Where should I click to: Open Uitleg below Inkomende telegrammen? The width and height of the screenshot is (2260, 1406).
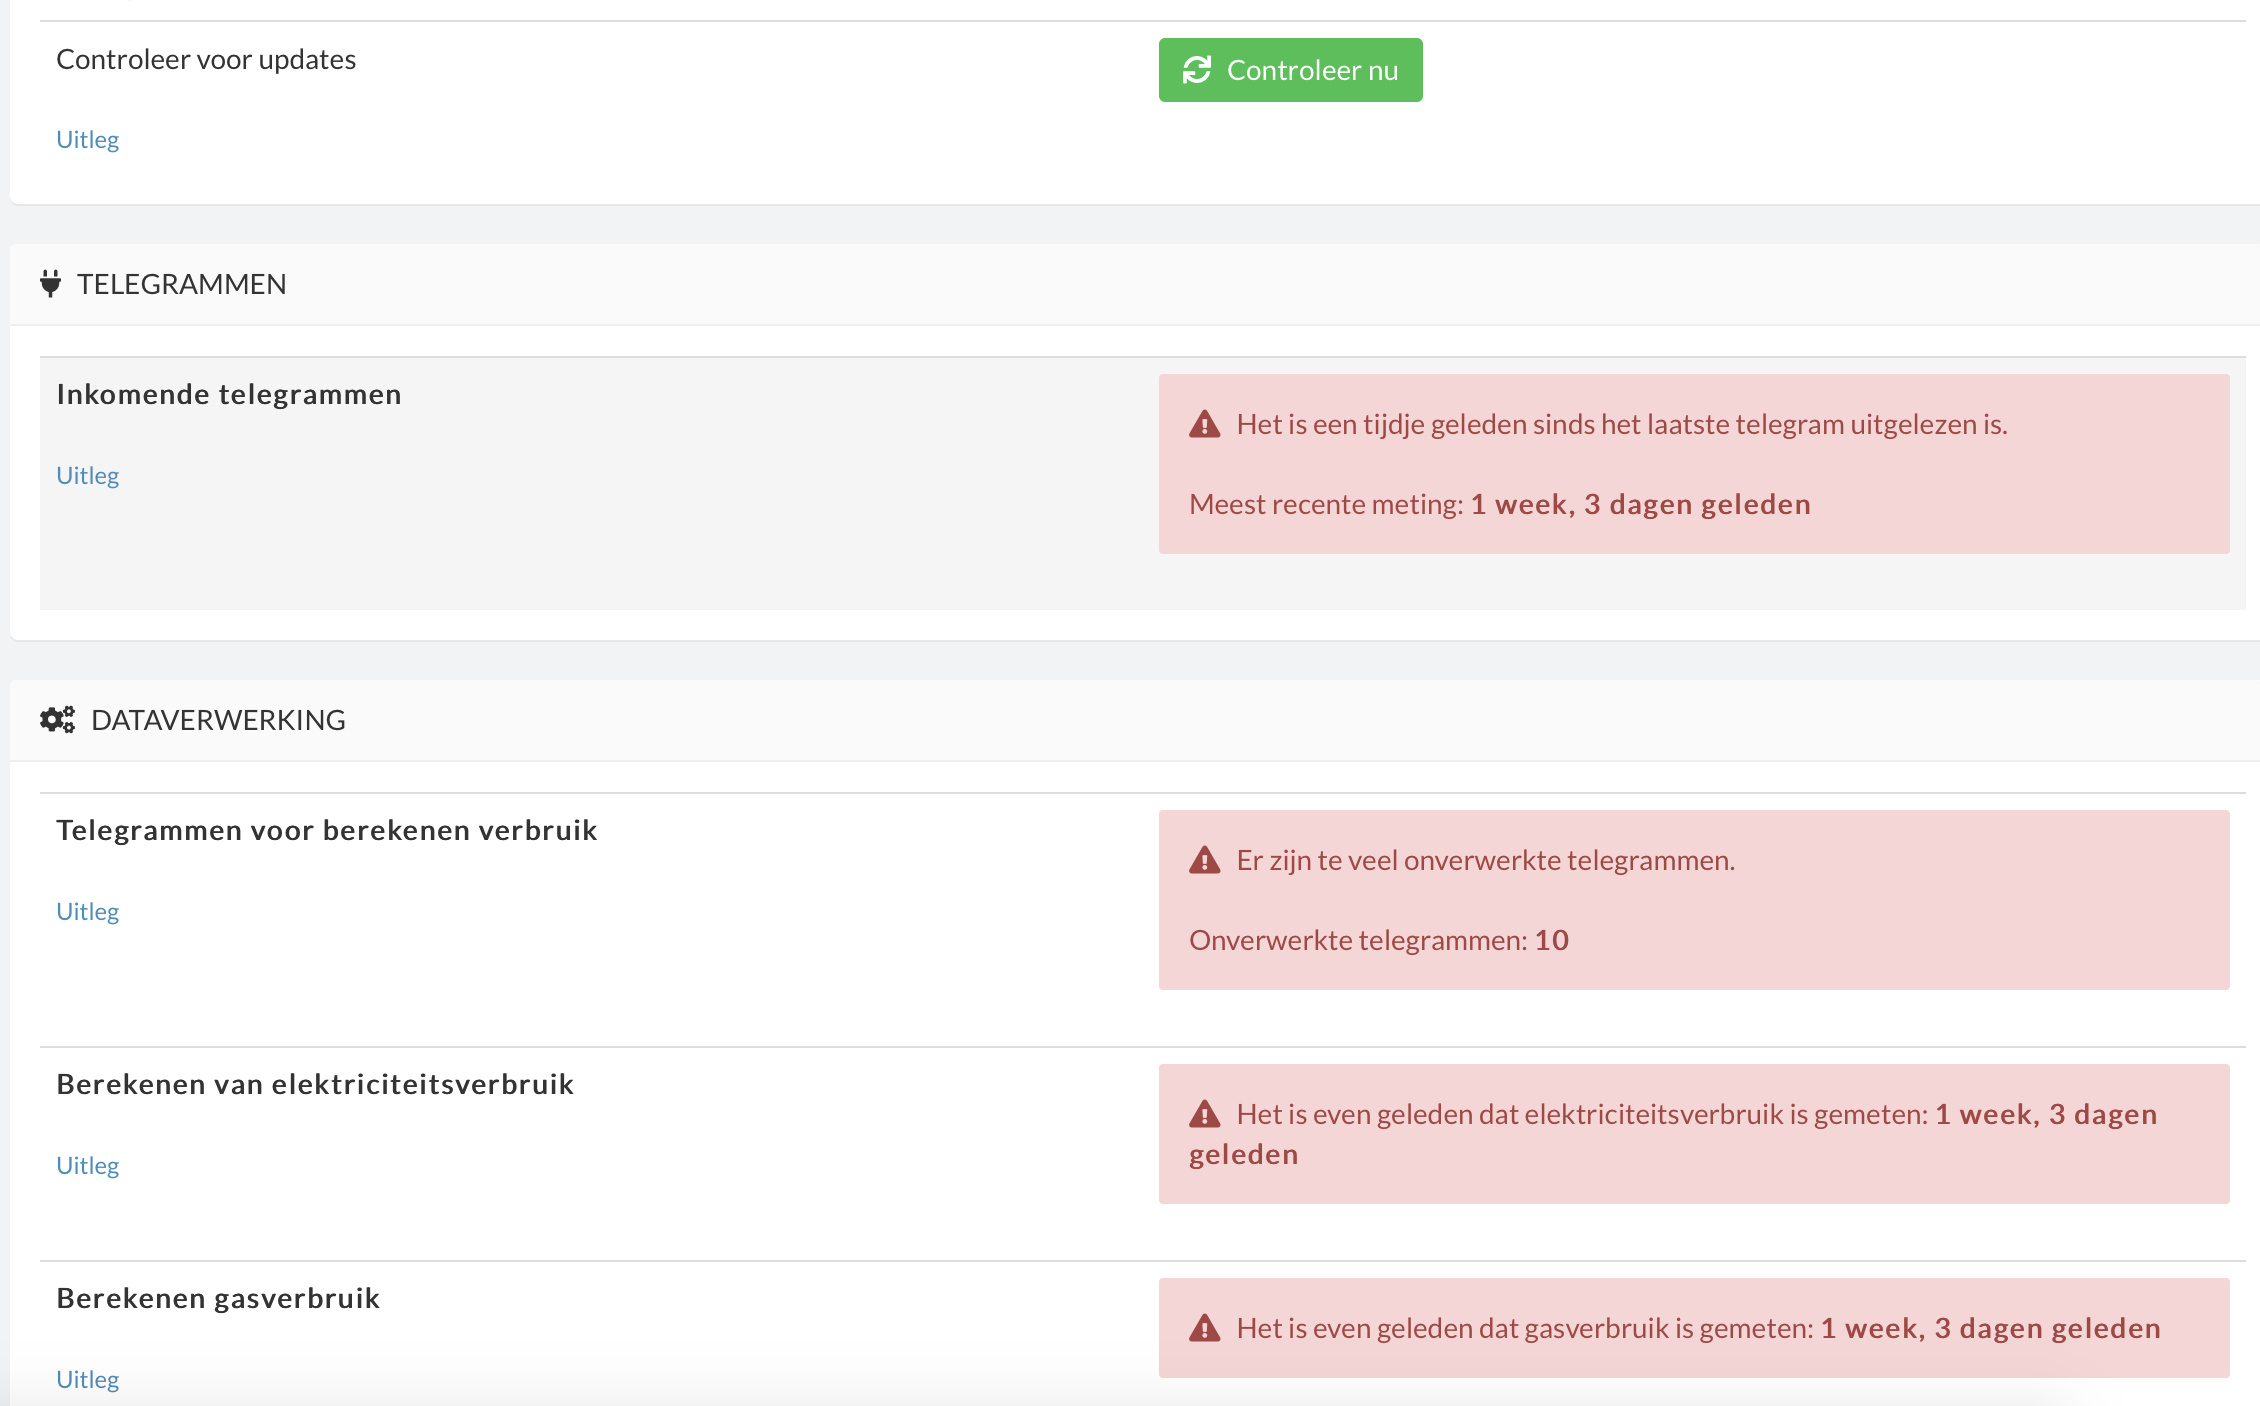[x=87, y=475]
